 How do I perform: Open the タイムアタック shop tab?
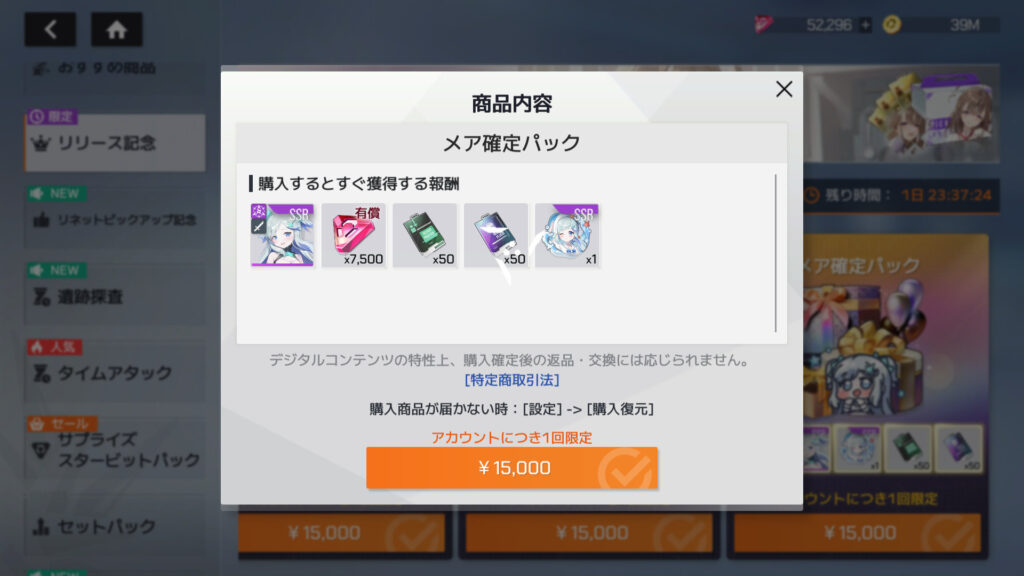click(115, 373)
